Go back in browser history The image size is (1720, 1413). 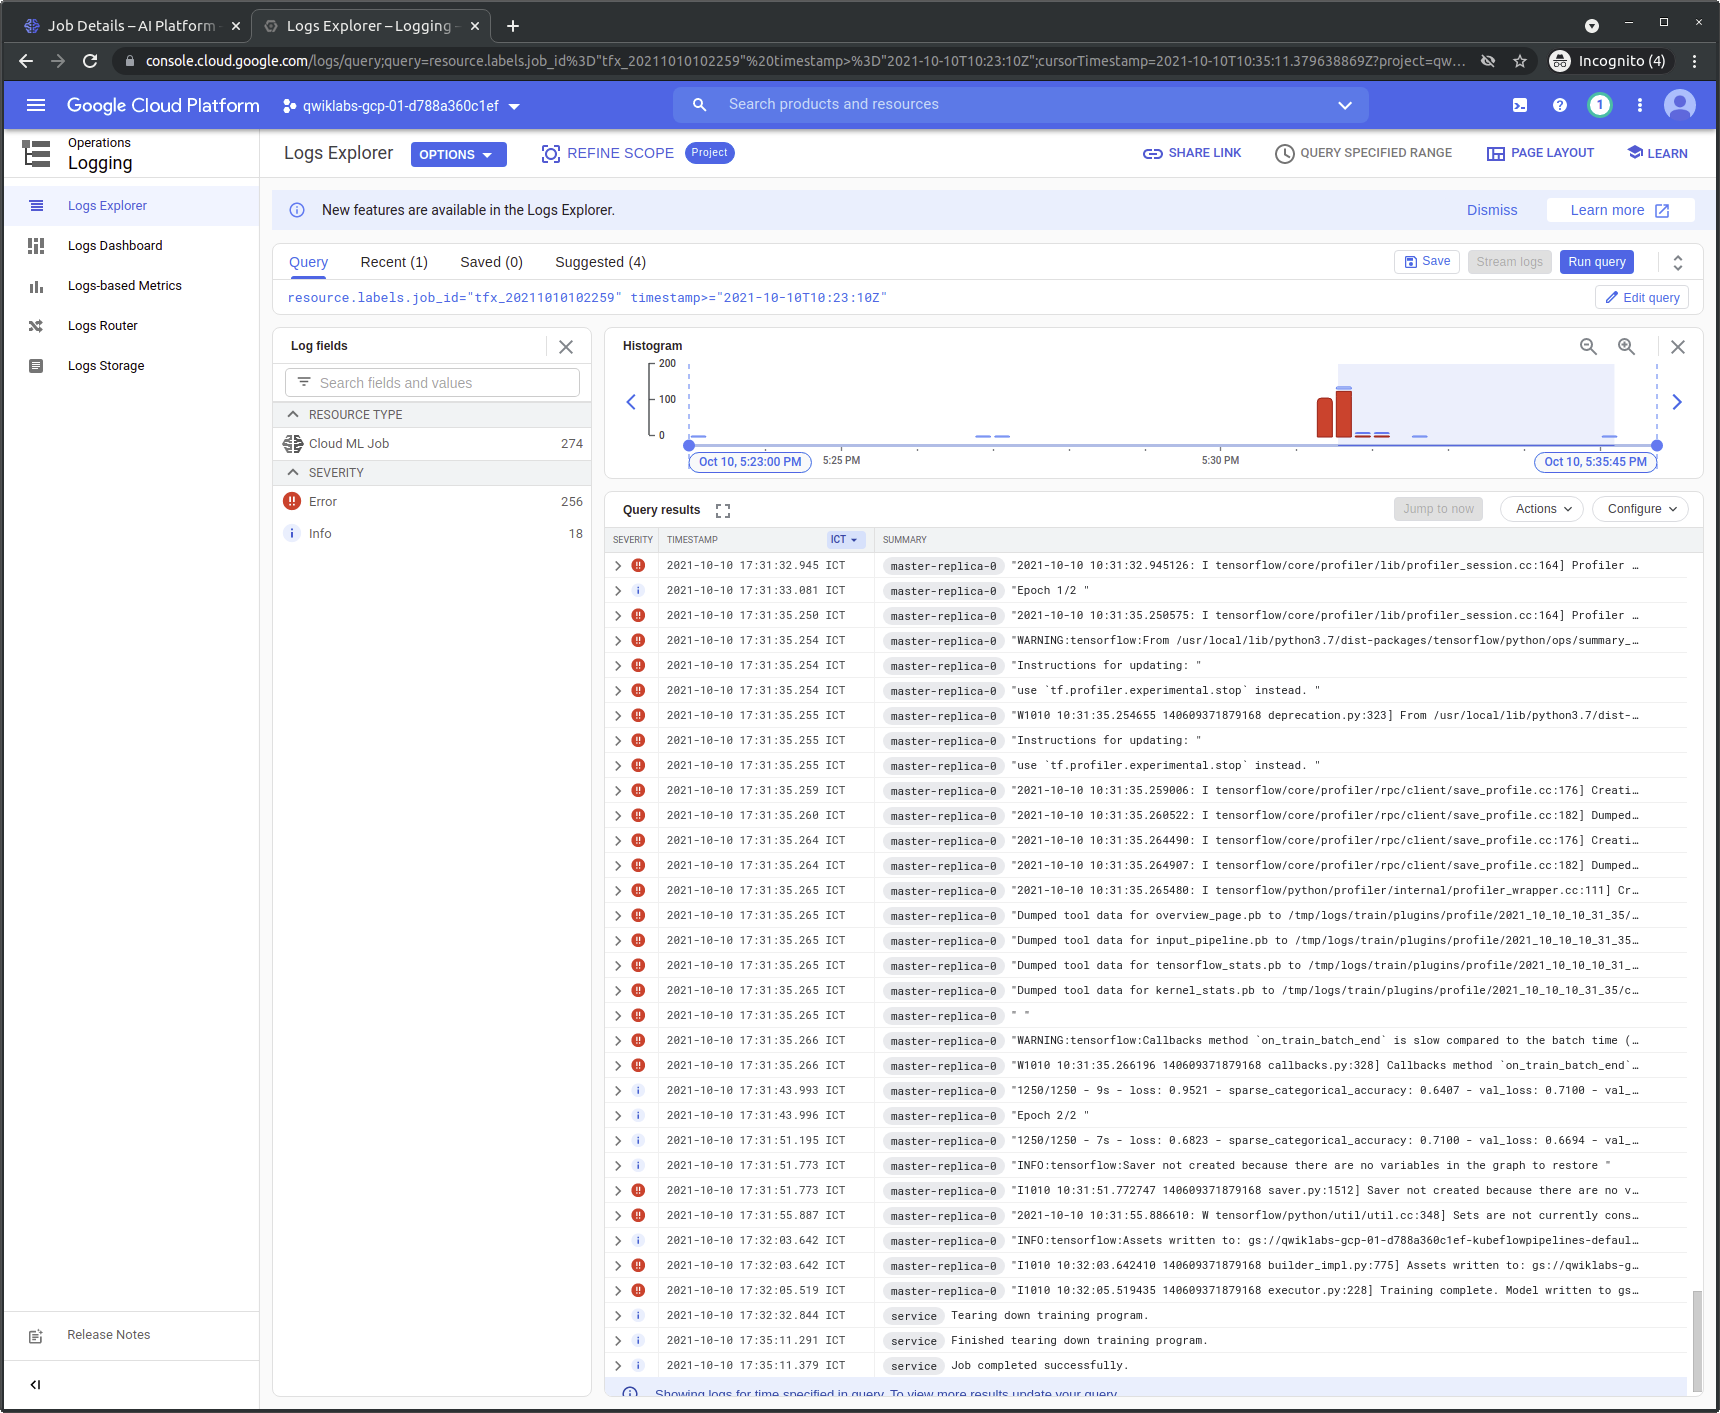(26, 61)
